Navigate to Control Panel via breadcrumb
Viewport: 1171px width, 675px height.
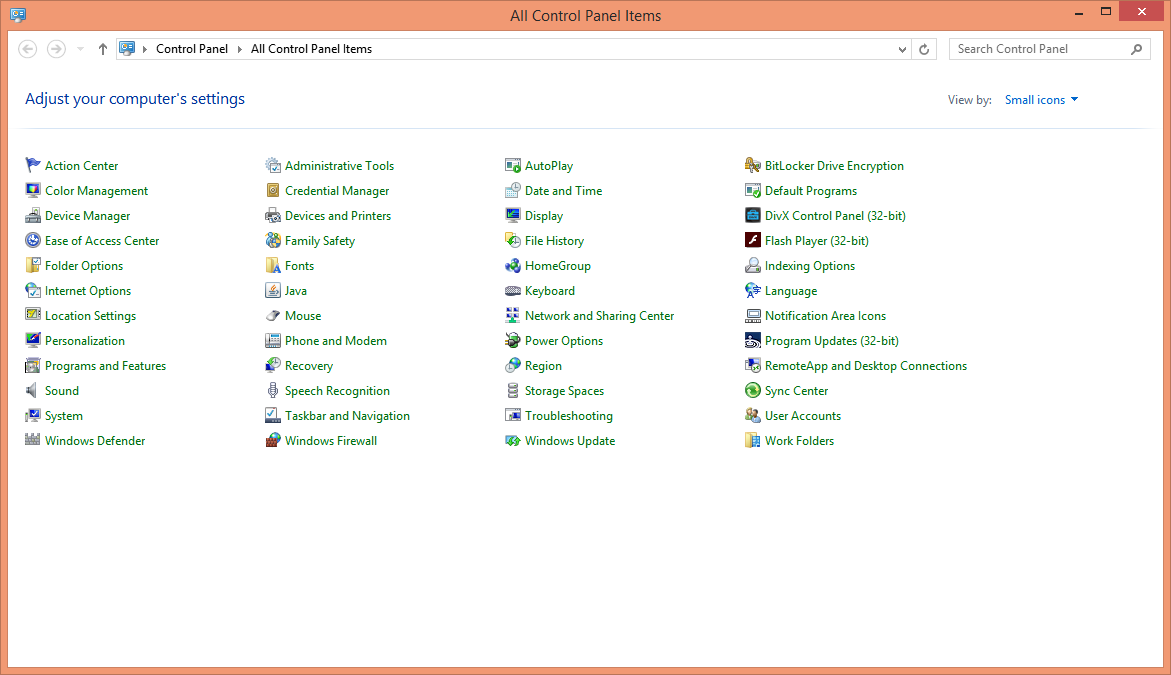point(192,48)
